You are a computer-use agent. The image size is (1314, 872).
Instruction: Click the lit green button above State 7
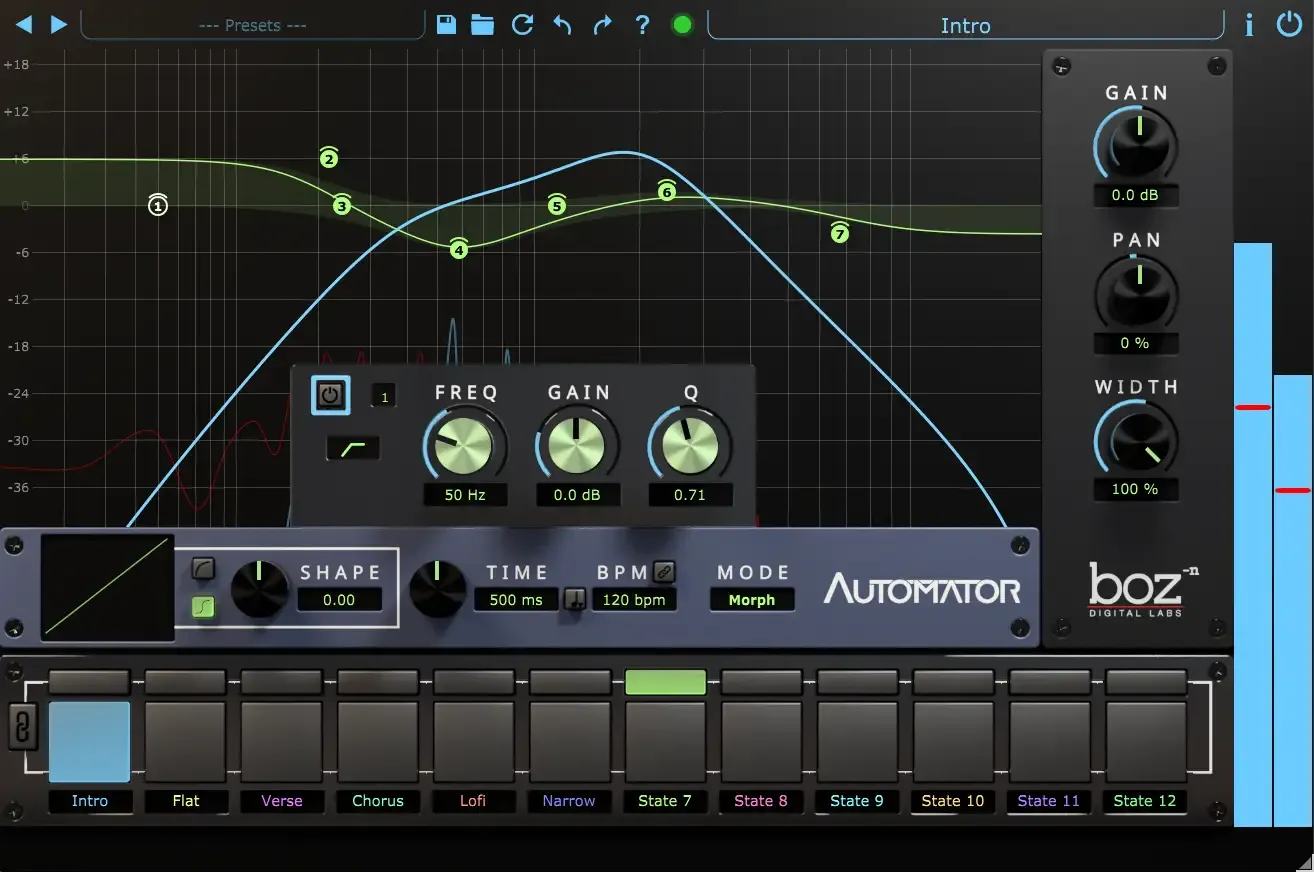click(x=666, y=682)
